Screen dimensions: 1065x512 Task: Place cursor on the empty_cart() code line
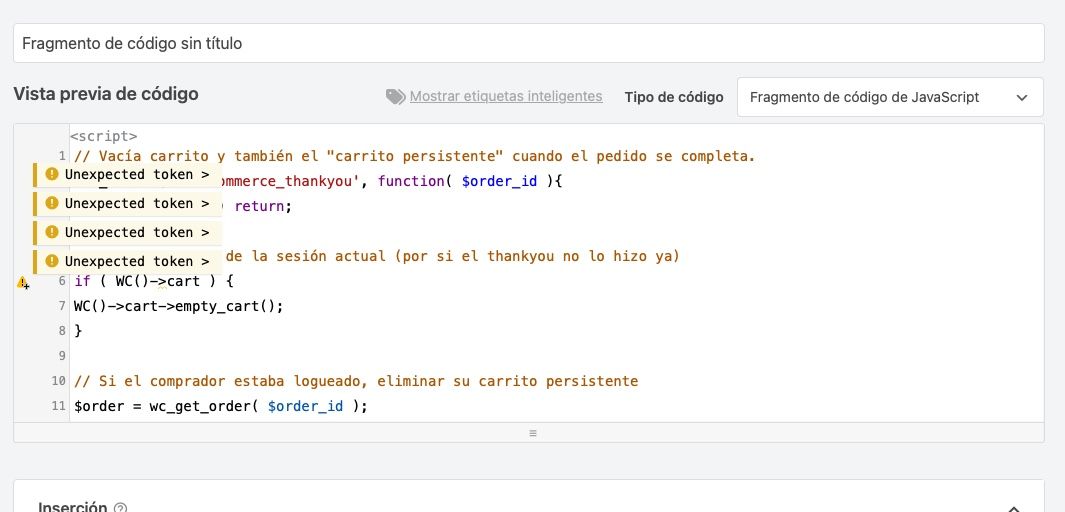180,306
